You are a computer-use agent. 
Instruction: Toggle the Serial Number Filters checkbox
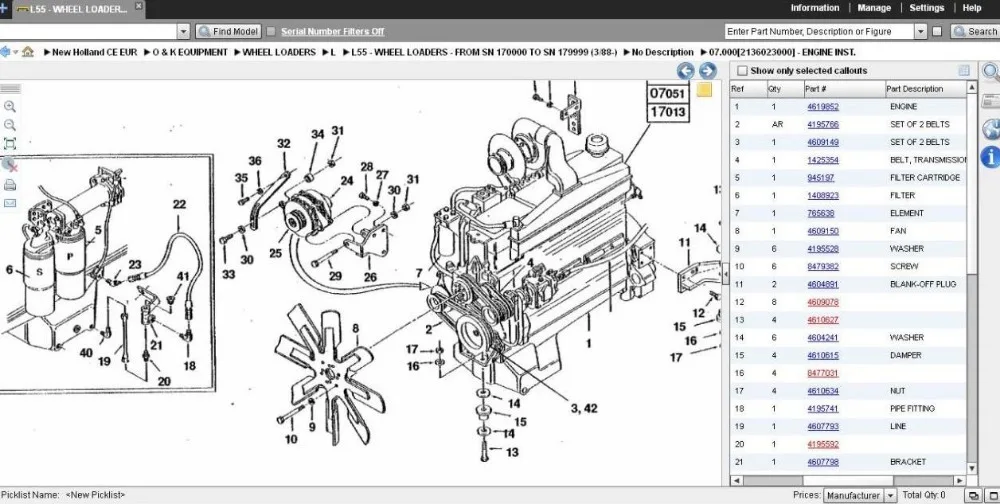[270, 31]
